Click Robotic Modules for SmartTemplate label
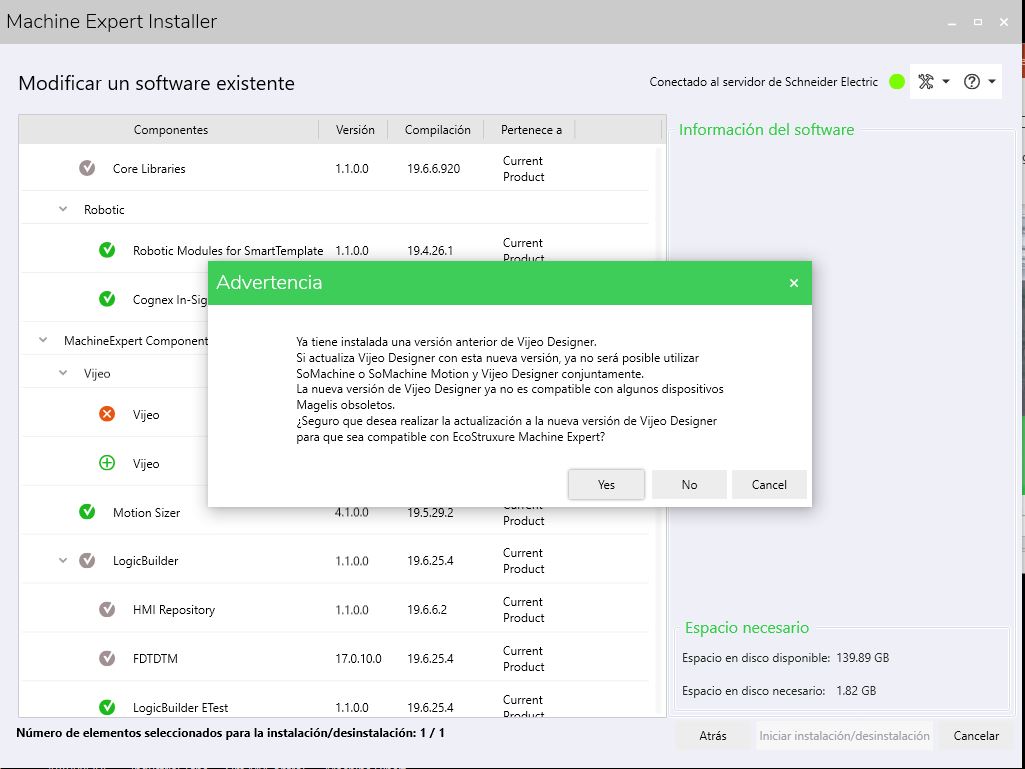 (228, 250)
